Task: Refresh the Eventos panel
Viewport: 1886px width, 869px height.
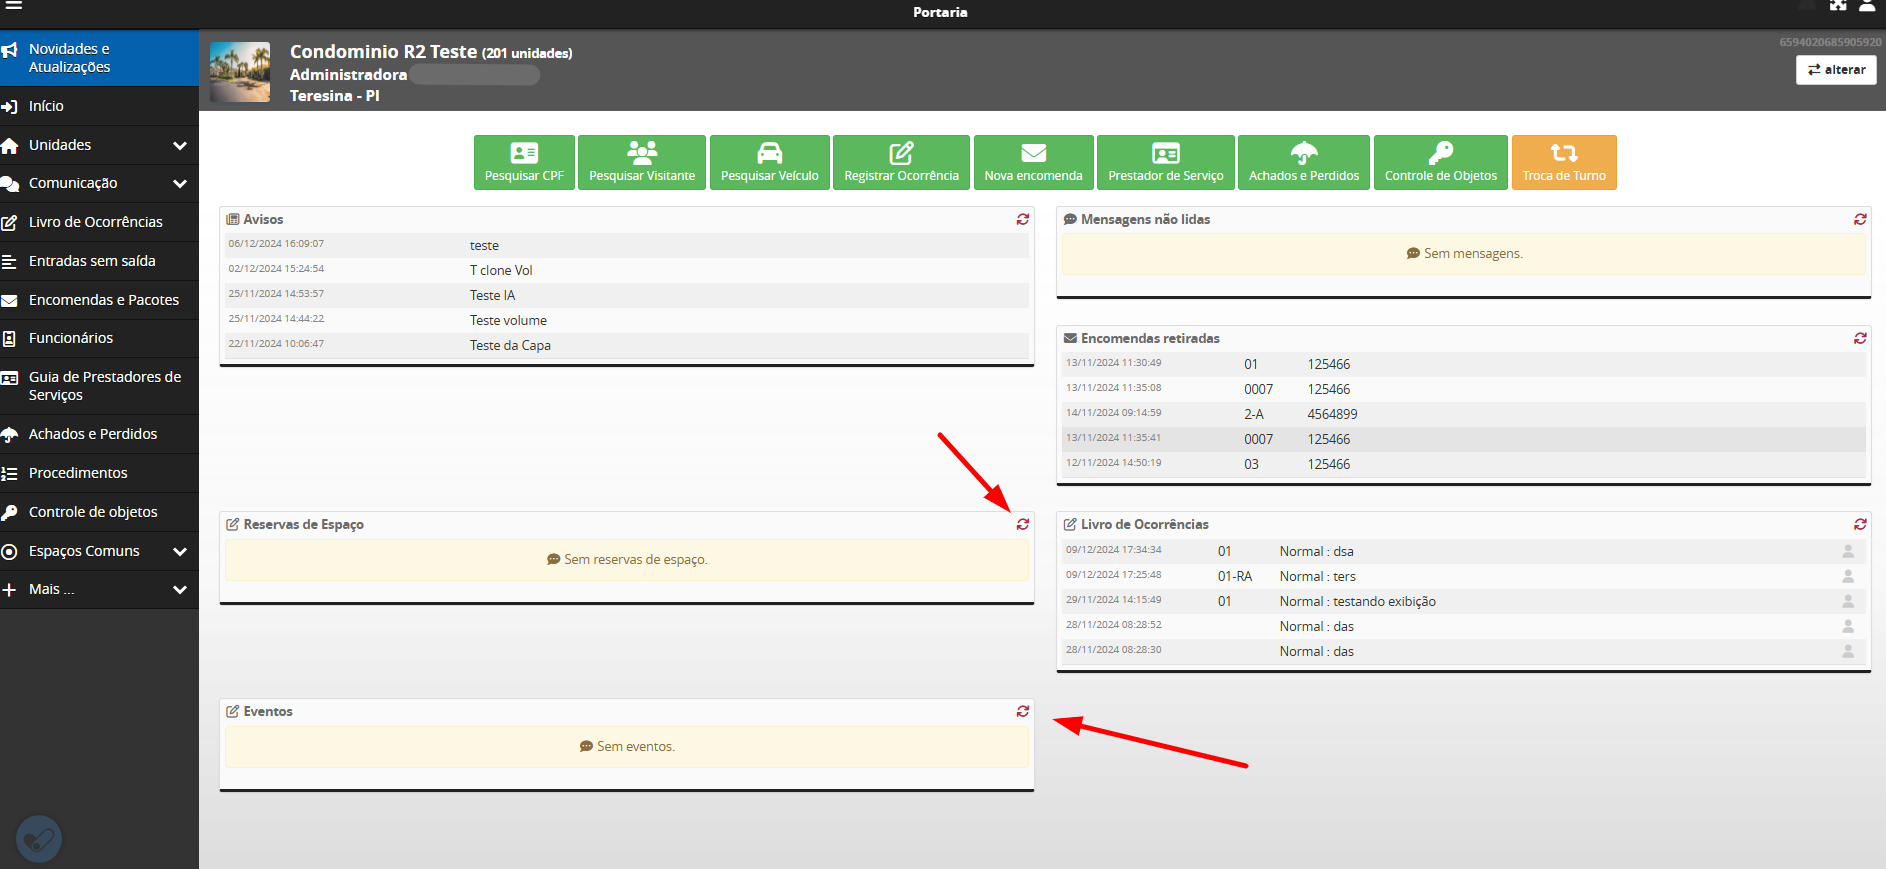Action: click(1022, 711)
